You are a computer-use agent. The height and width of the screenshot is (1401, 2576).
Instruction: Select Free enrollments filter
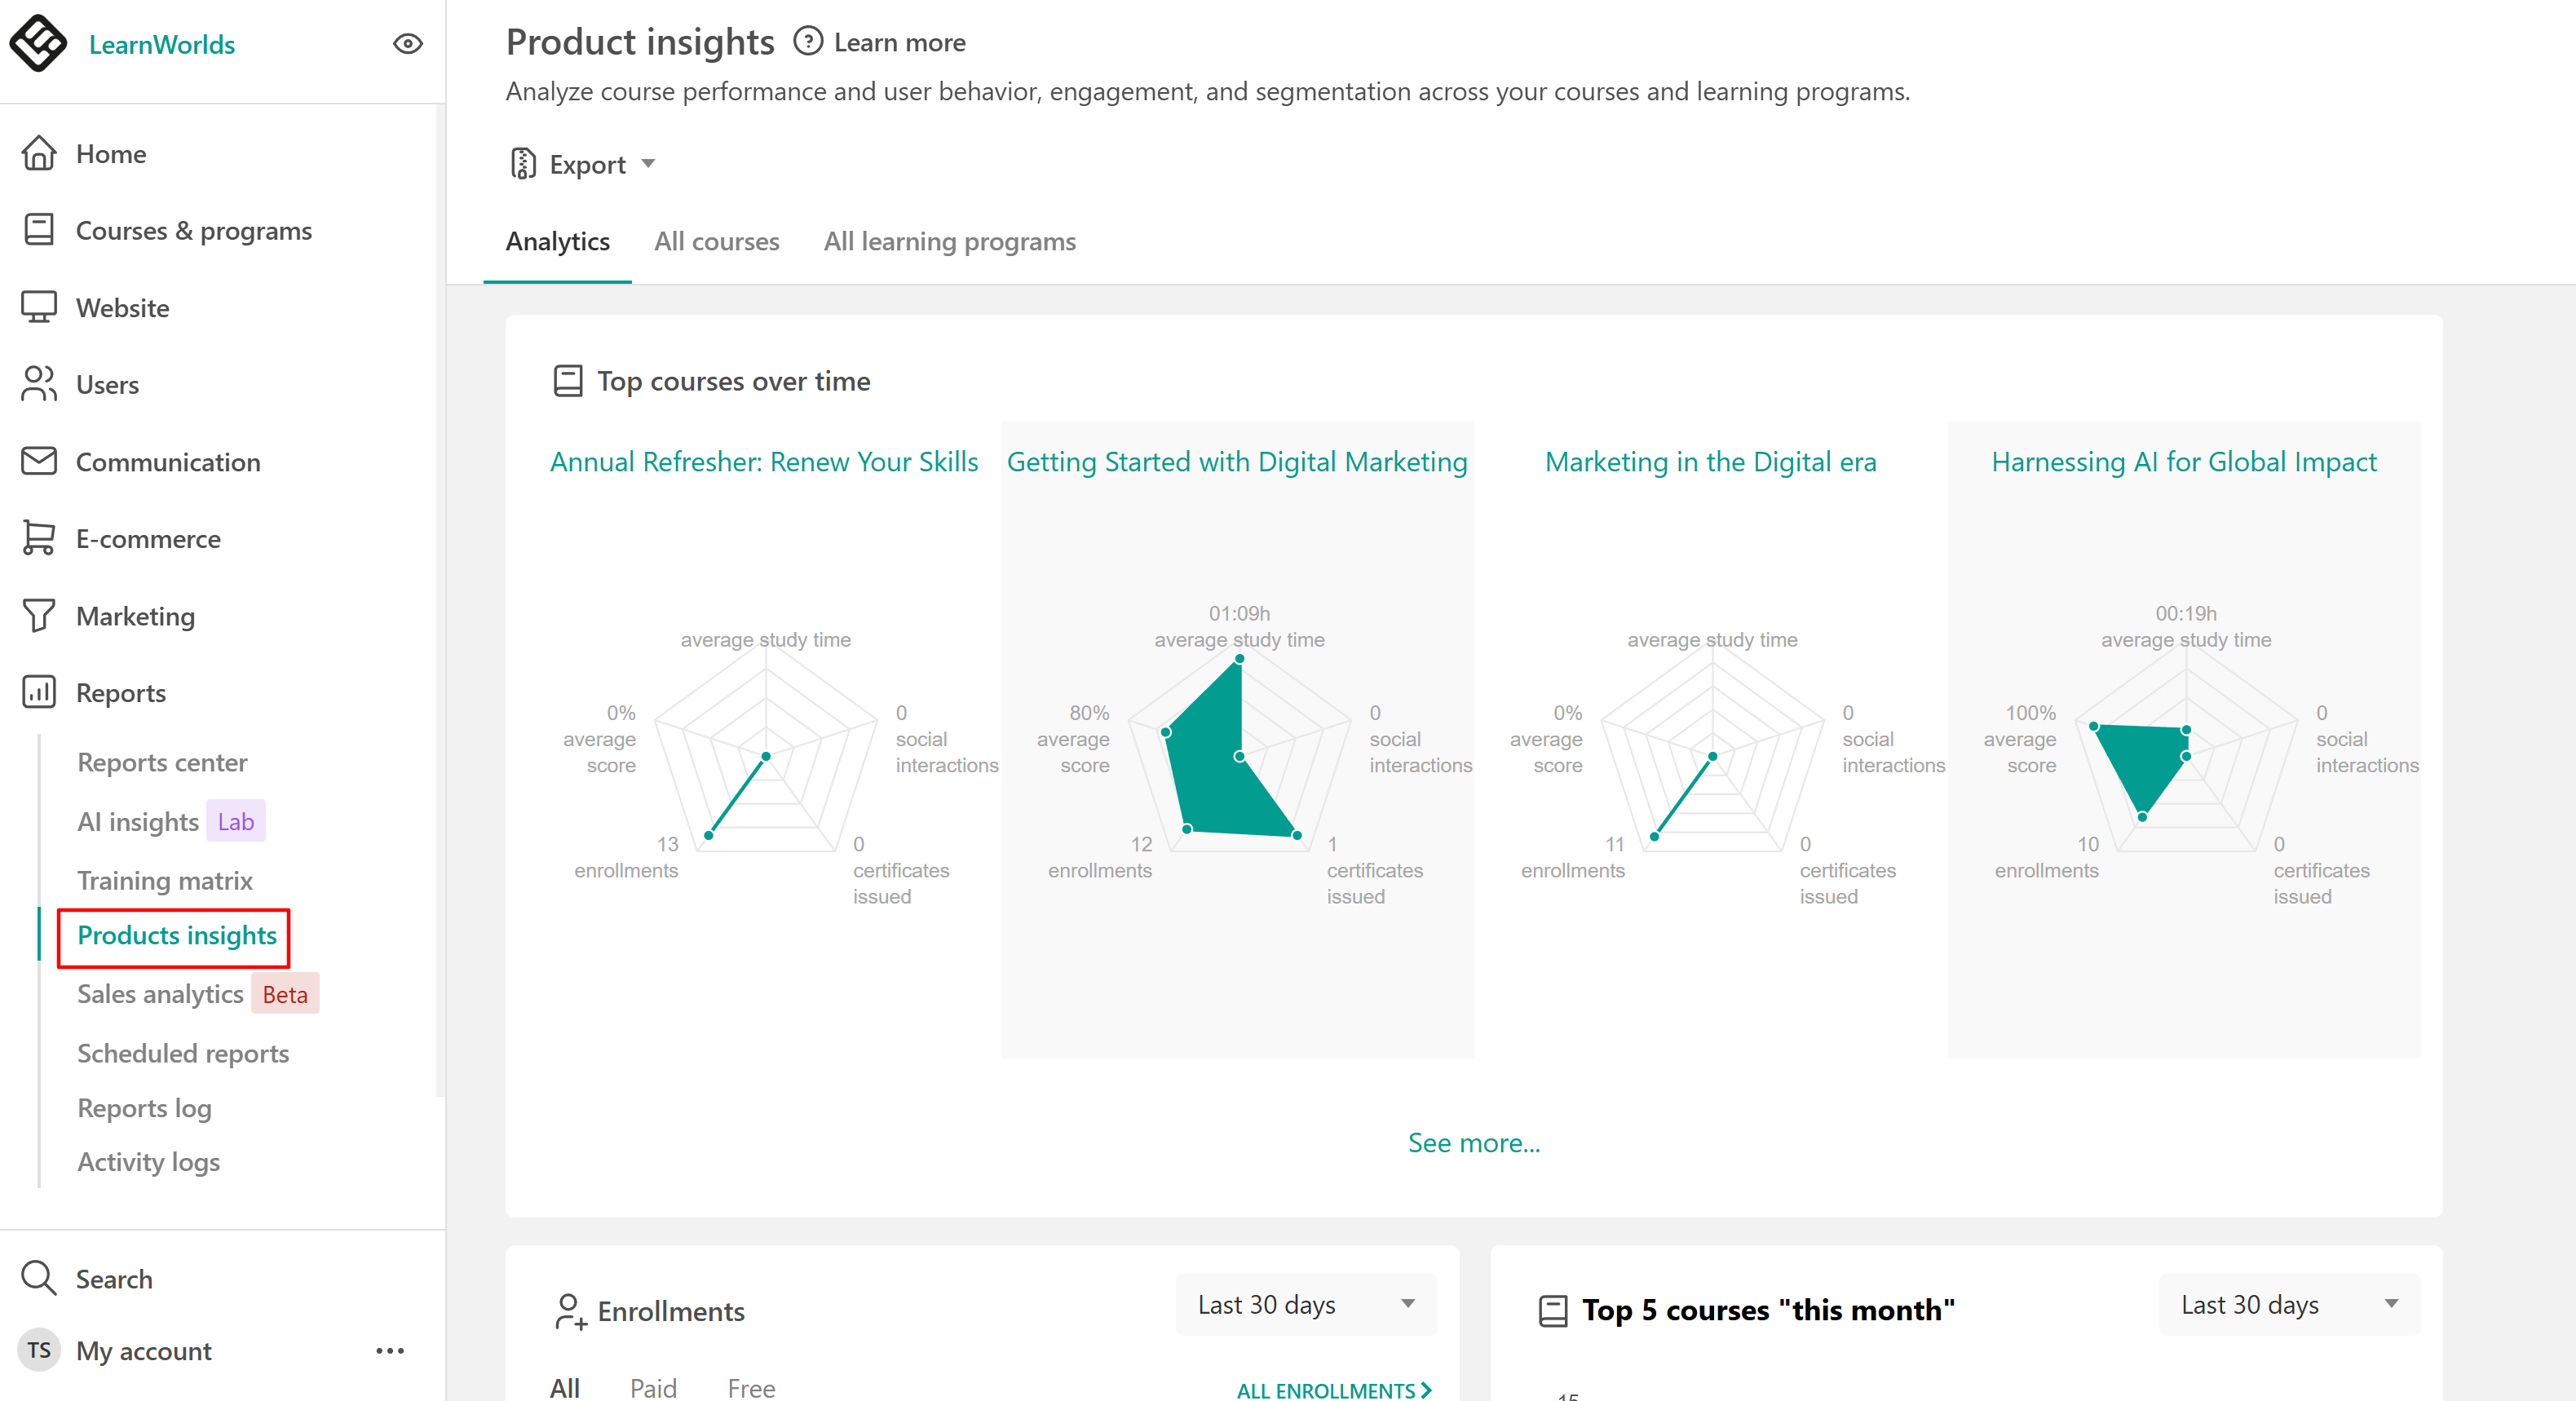click(x=751, y=1386)
